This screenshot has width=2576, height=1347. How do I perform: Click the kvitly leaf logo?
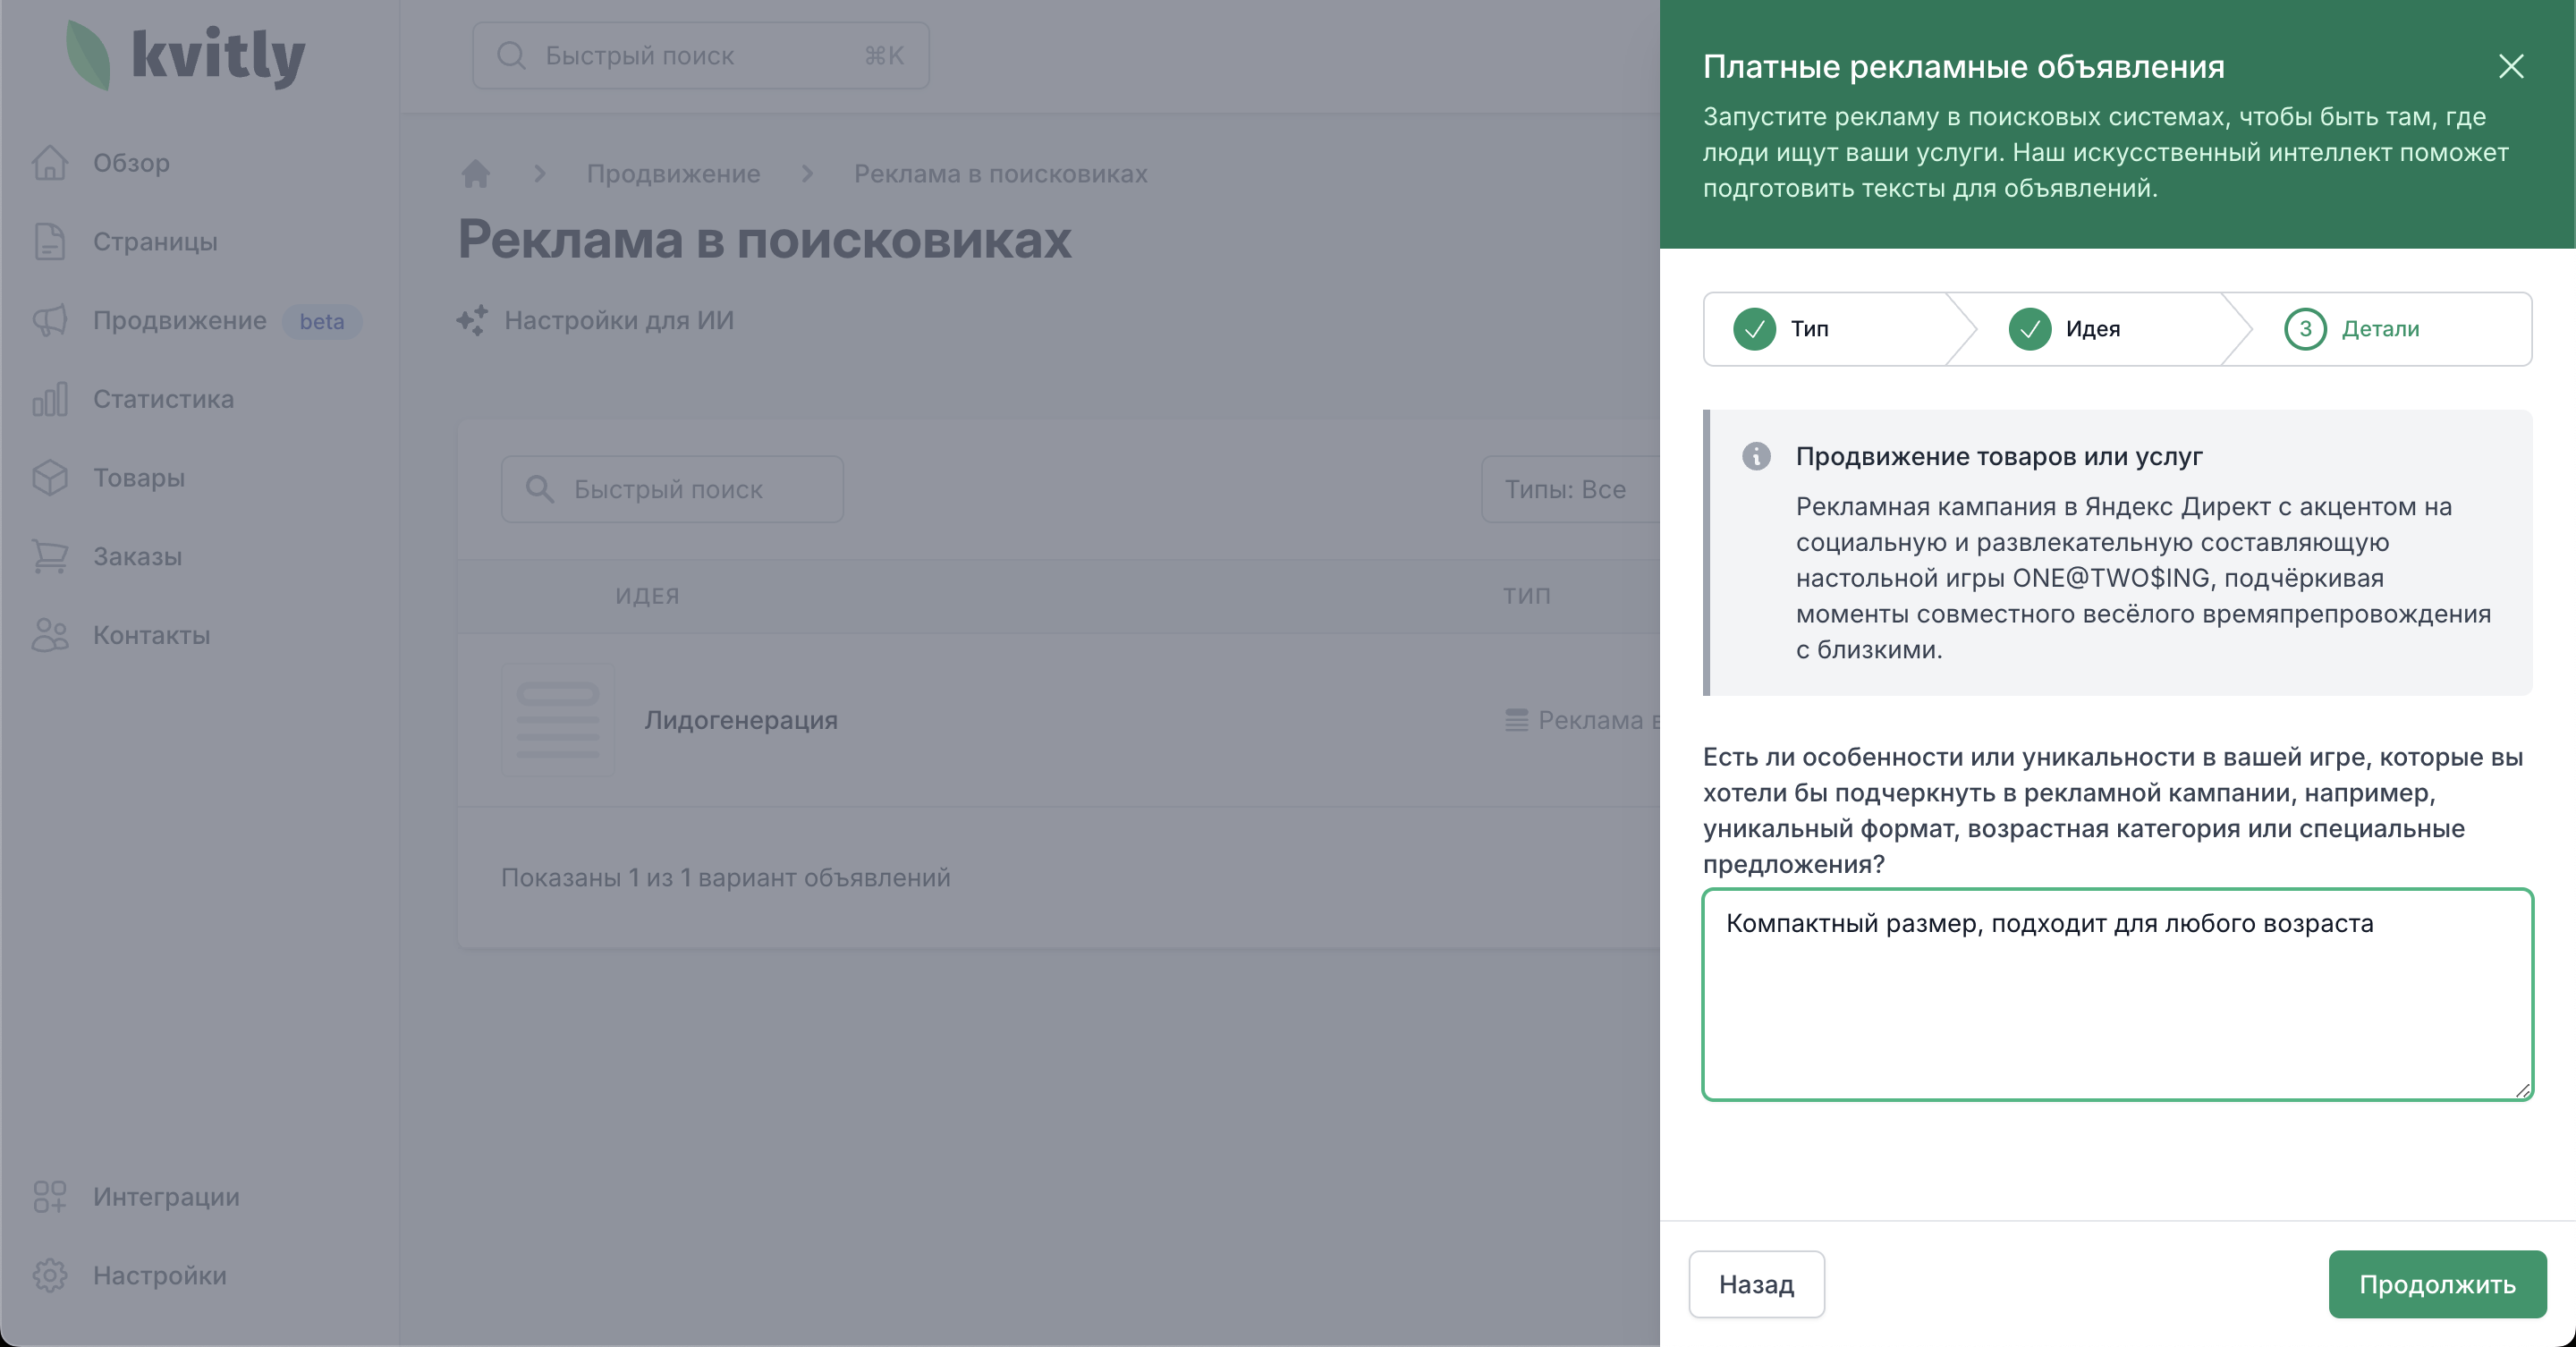point(88,55)
